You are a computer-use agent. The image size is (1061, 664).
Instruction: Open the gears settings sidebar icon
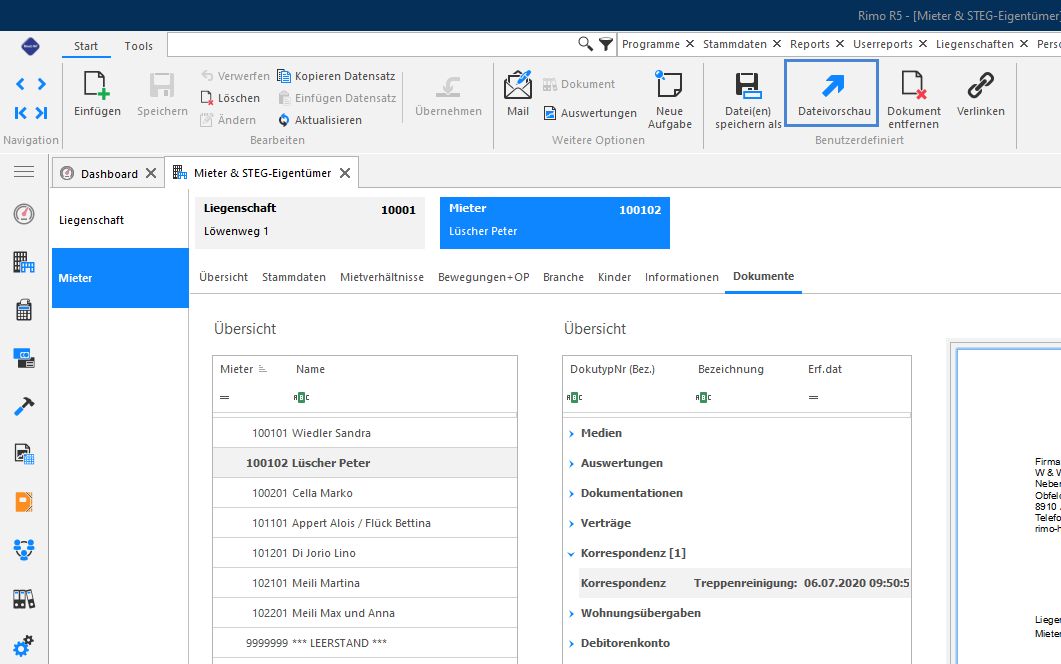coord(24,646)
